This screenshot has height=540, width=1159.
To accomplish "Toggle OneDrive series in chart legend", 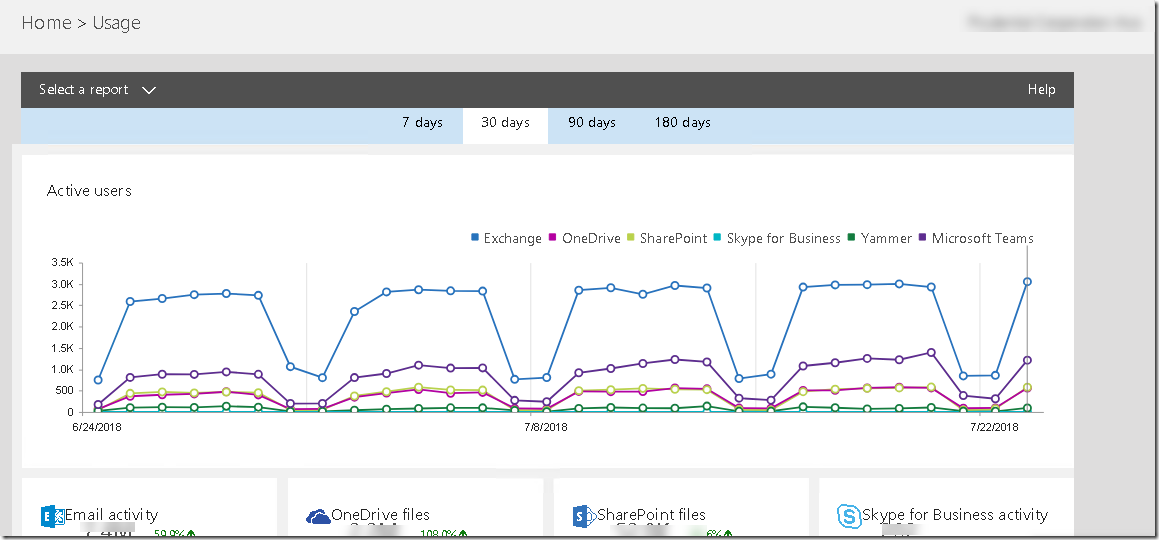I will coord(584,238).
